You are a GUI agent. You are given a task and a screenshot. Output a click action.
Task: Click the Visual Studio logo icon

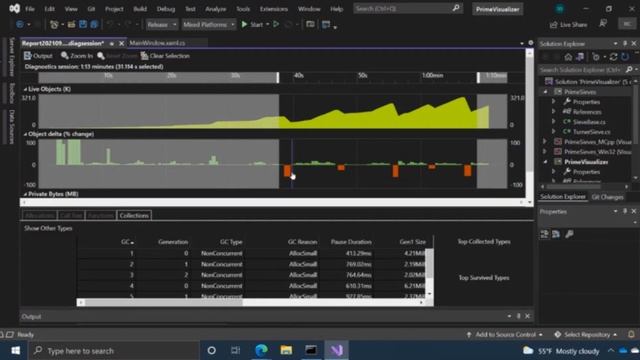point(14,9)
